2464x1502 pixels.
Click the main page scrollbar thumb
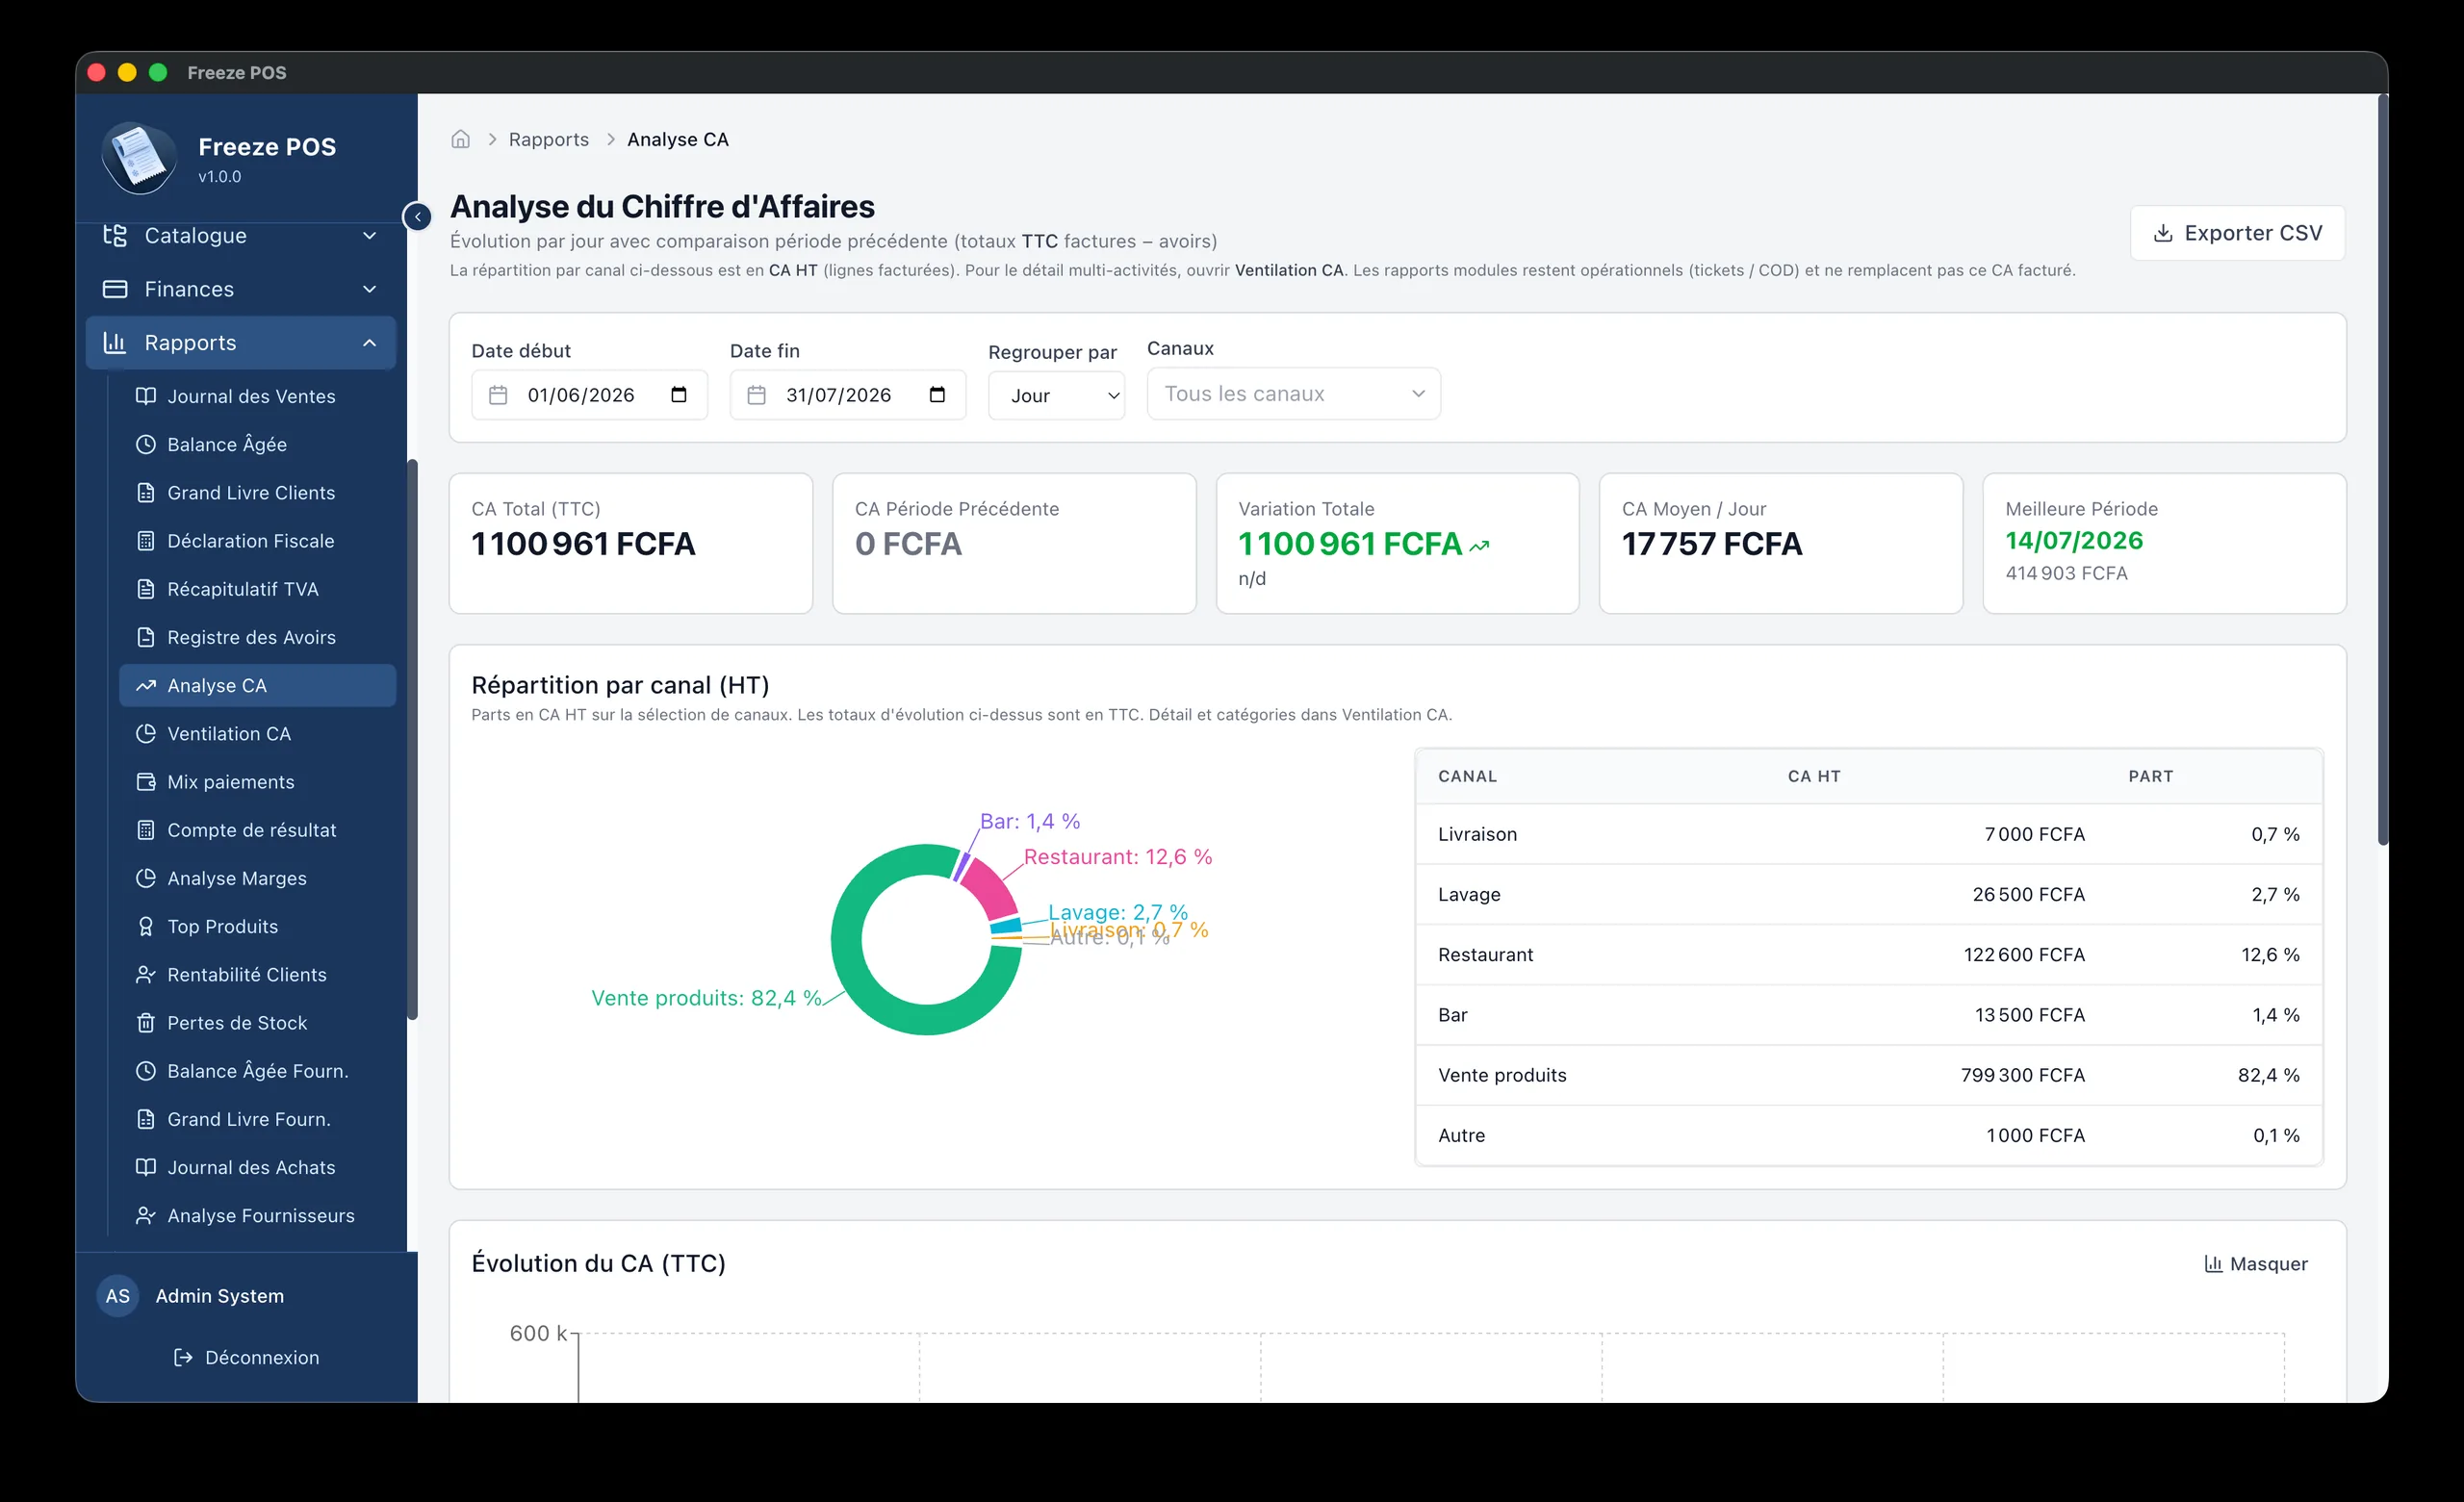(x=2382, y=470)
